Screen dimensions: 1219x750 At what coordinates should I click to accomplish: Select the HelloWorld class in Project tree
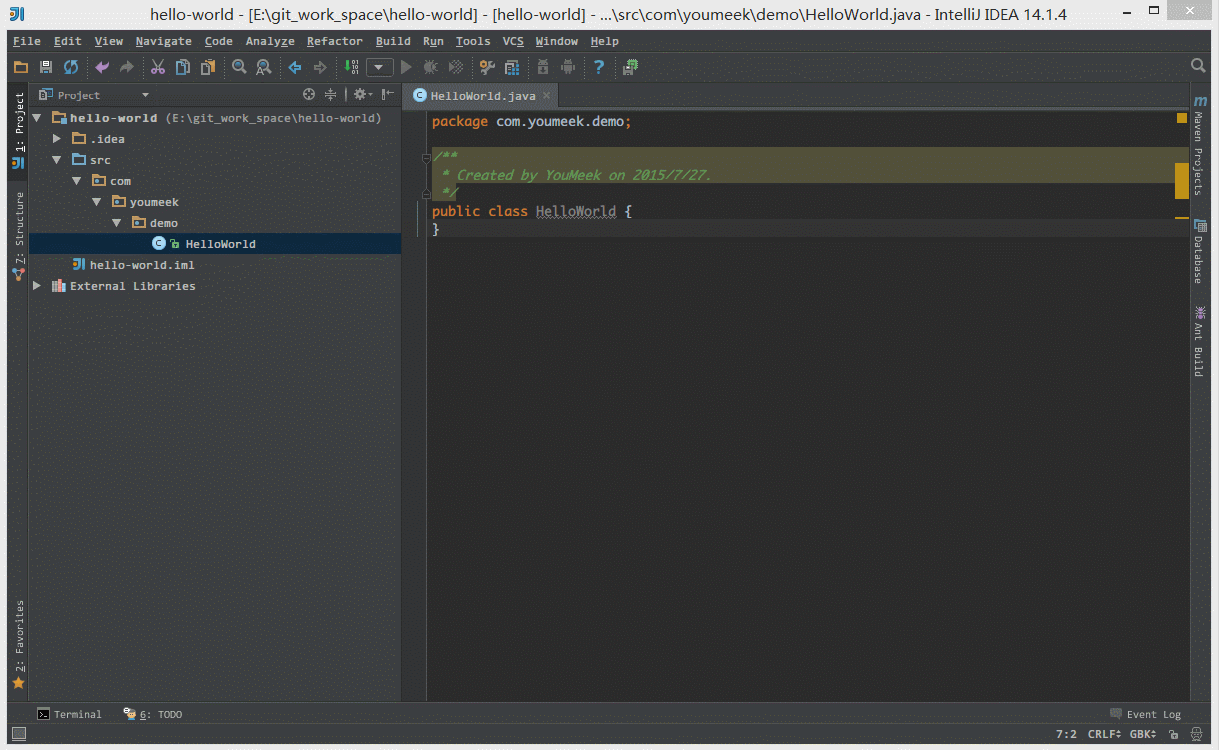tap(220, 243)
